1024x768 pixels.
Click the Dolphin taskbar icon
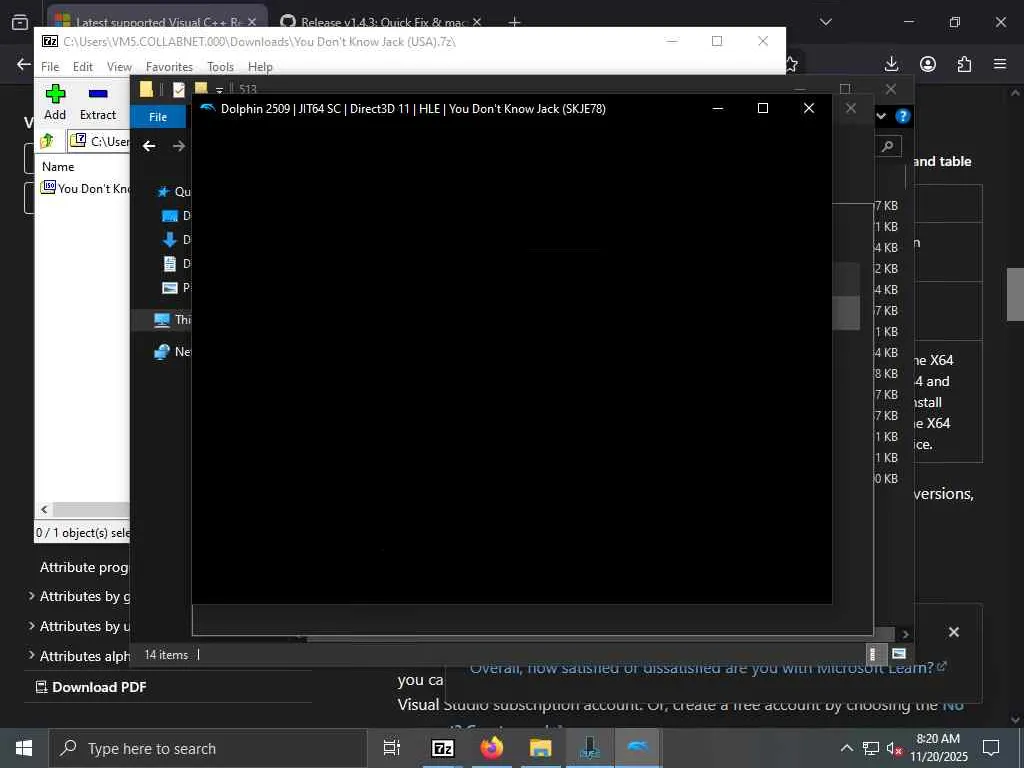[638, 748]
